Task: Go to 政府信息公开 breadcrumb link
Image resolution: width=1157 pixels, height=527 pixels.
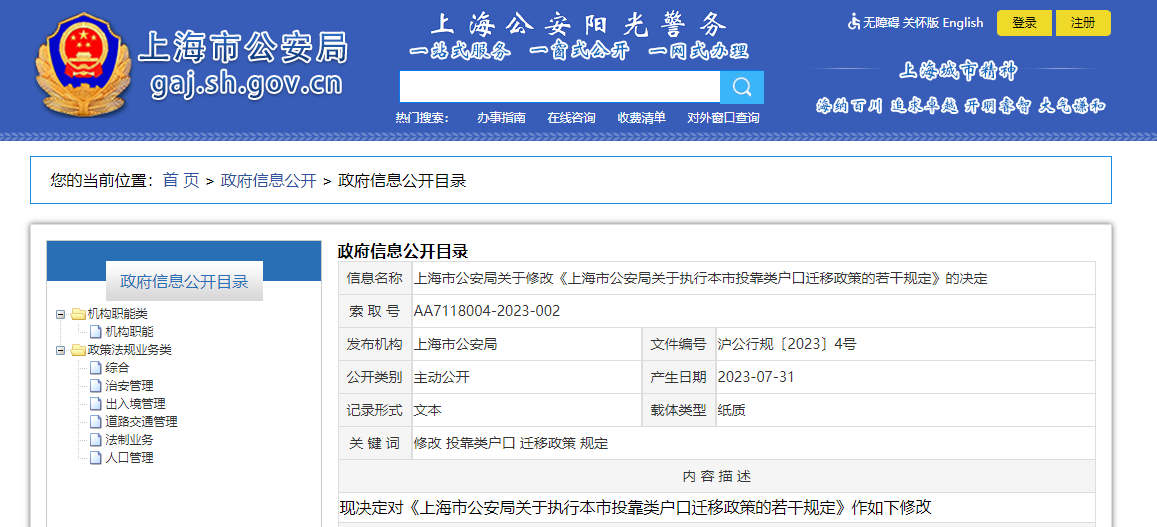Action: tap(269, 180)
